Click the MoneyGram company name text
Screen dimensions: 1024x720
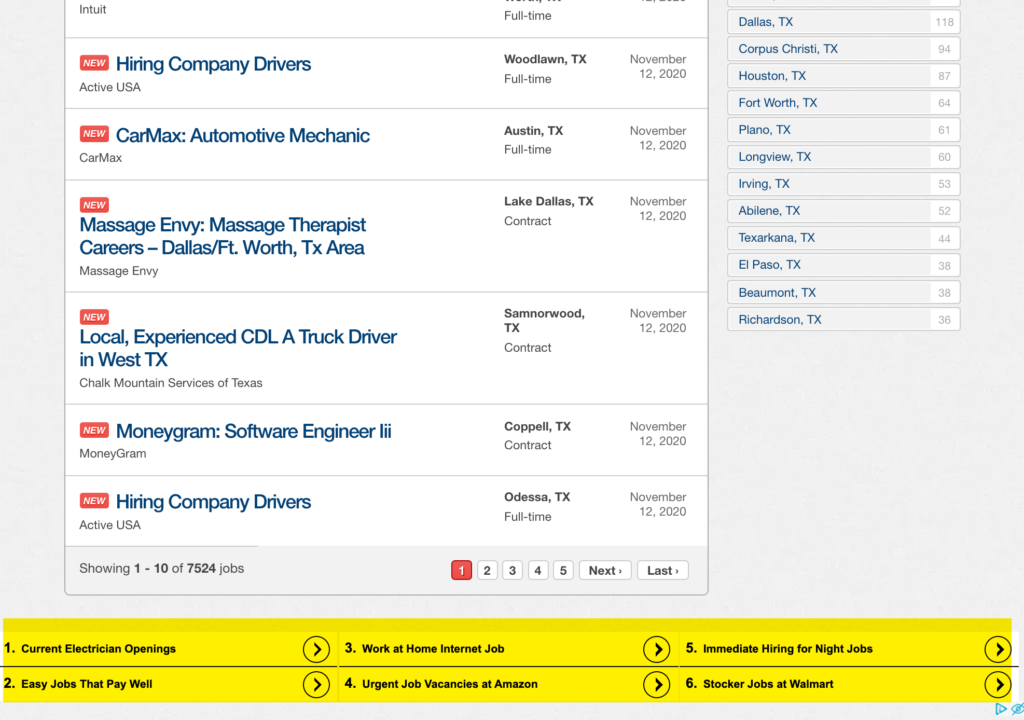point(112,453)
